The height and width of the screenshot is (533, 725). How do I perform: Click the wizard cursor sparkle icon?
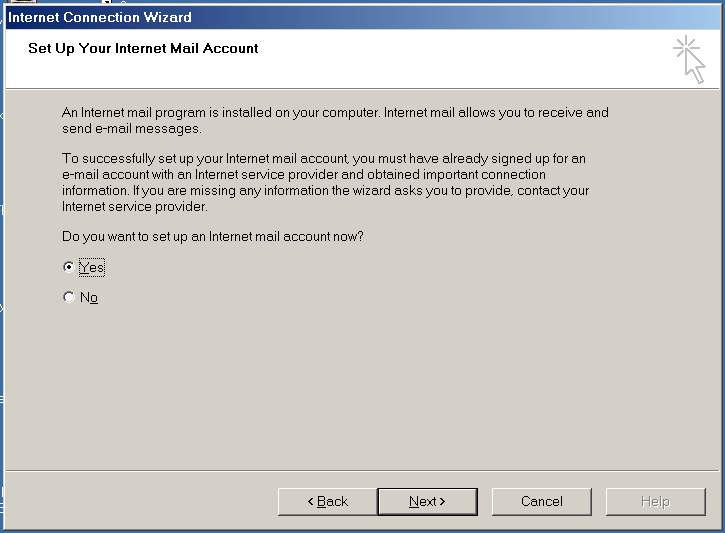pyautogui.click(x=689, y=59)
